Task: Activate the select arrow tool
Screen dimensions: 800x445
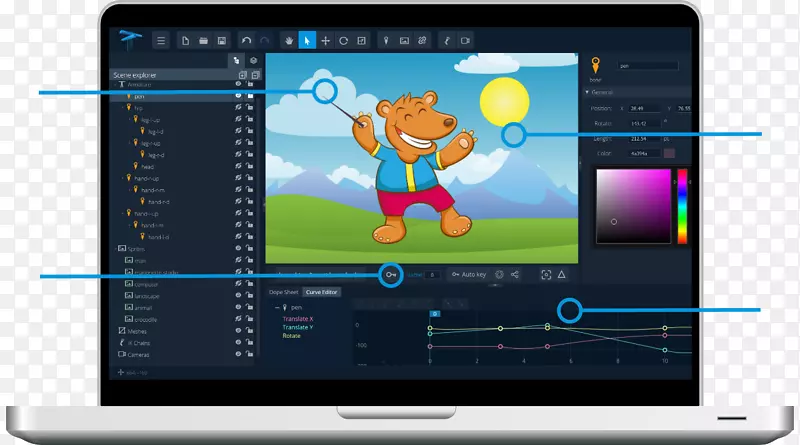Action: [x=307, y=41]
